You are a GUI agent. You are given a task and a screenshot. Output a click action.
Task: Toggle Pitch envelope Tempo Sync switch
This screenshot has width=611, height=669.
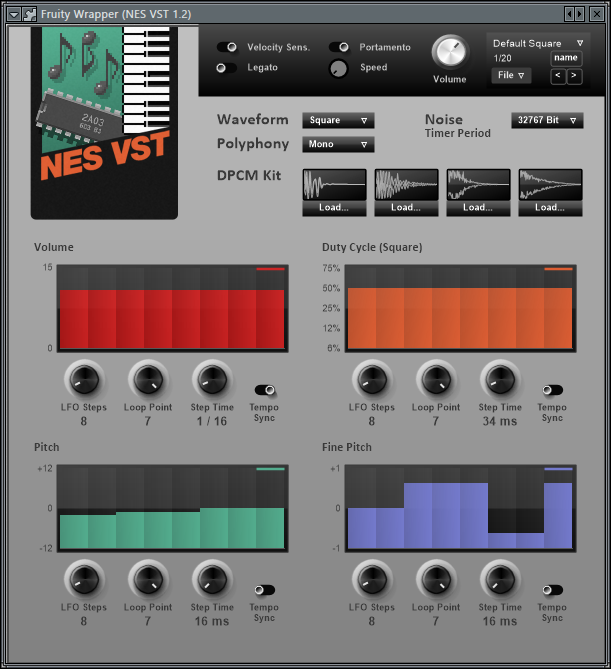pos(265,590)
